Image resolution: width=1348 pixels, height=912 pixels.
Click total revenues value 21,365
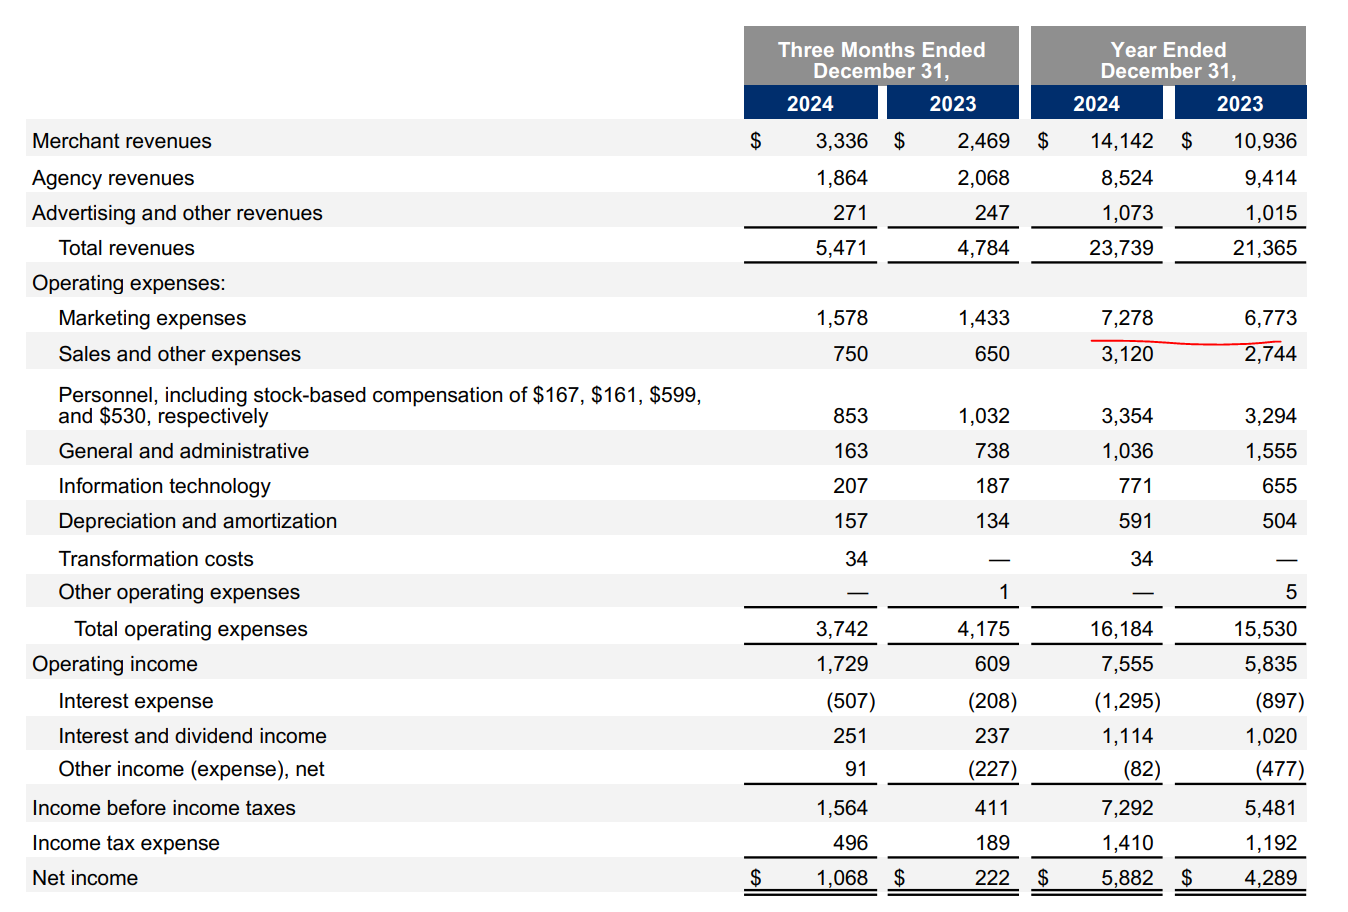(1264, 248)
